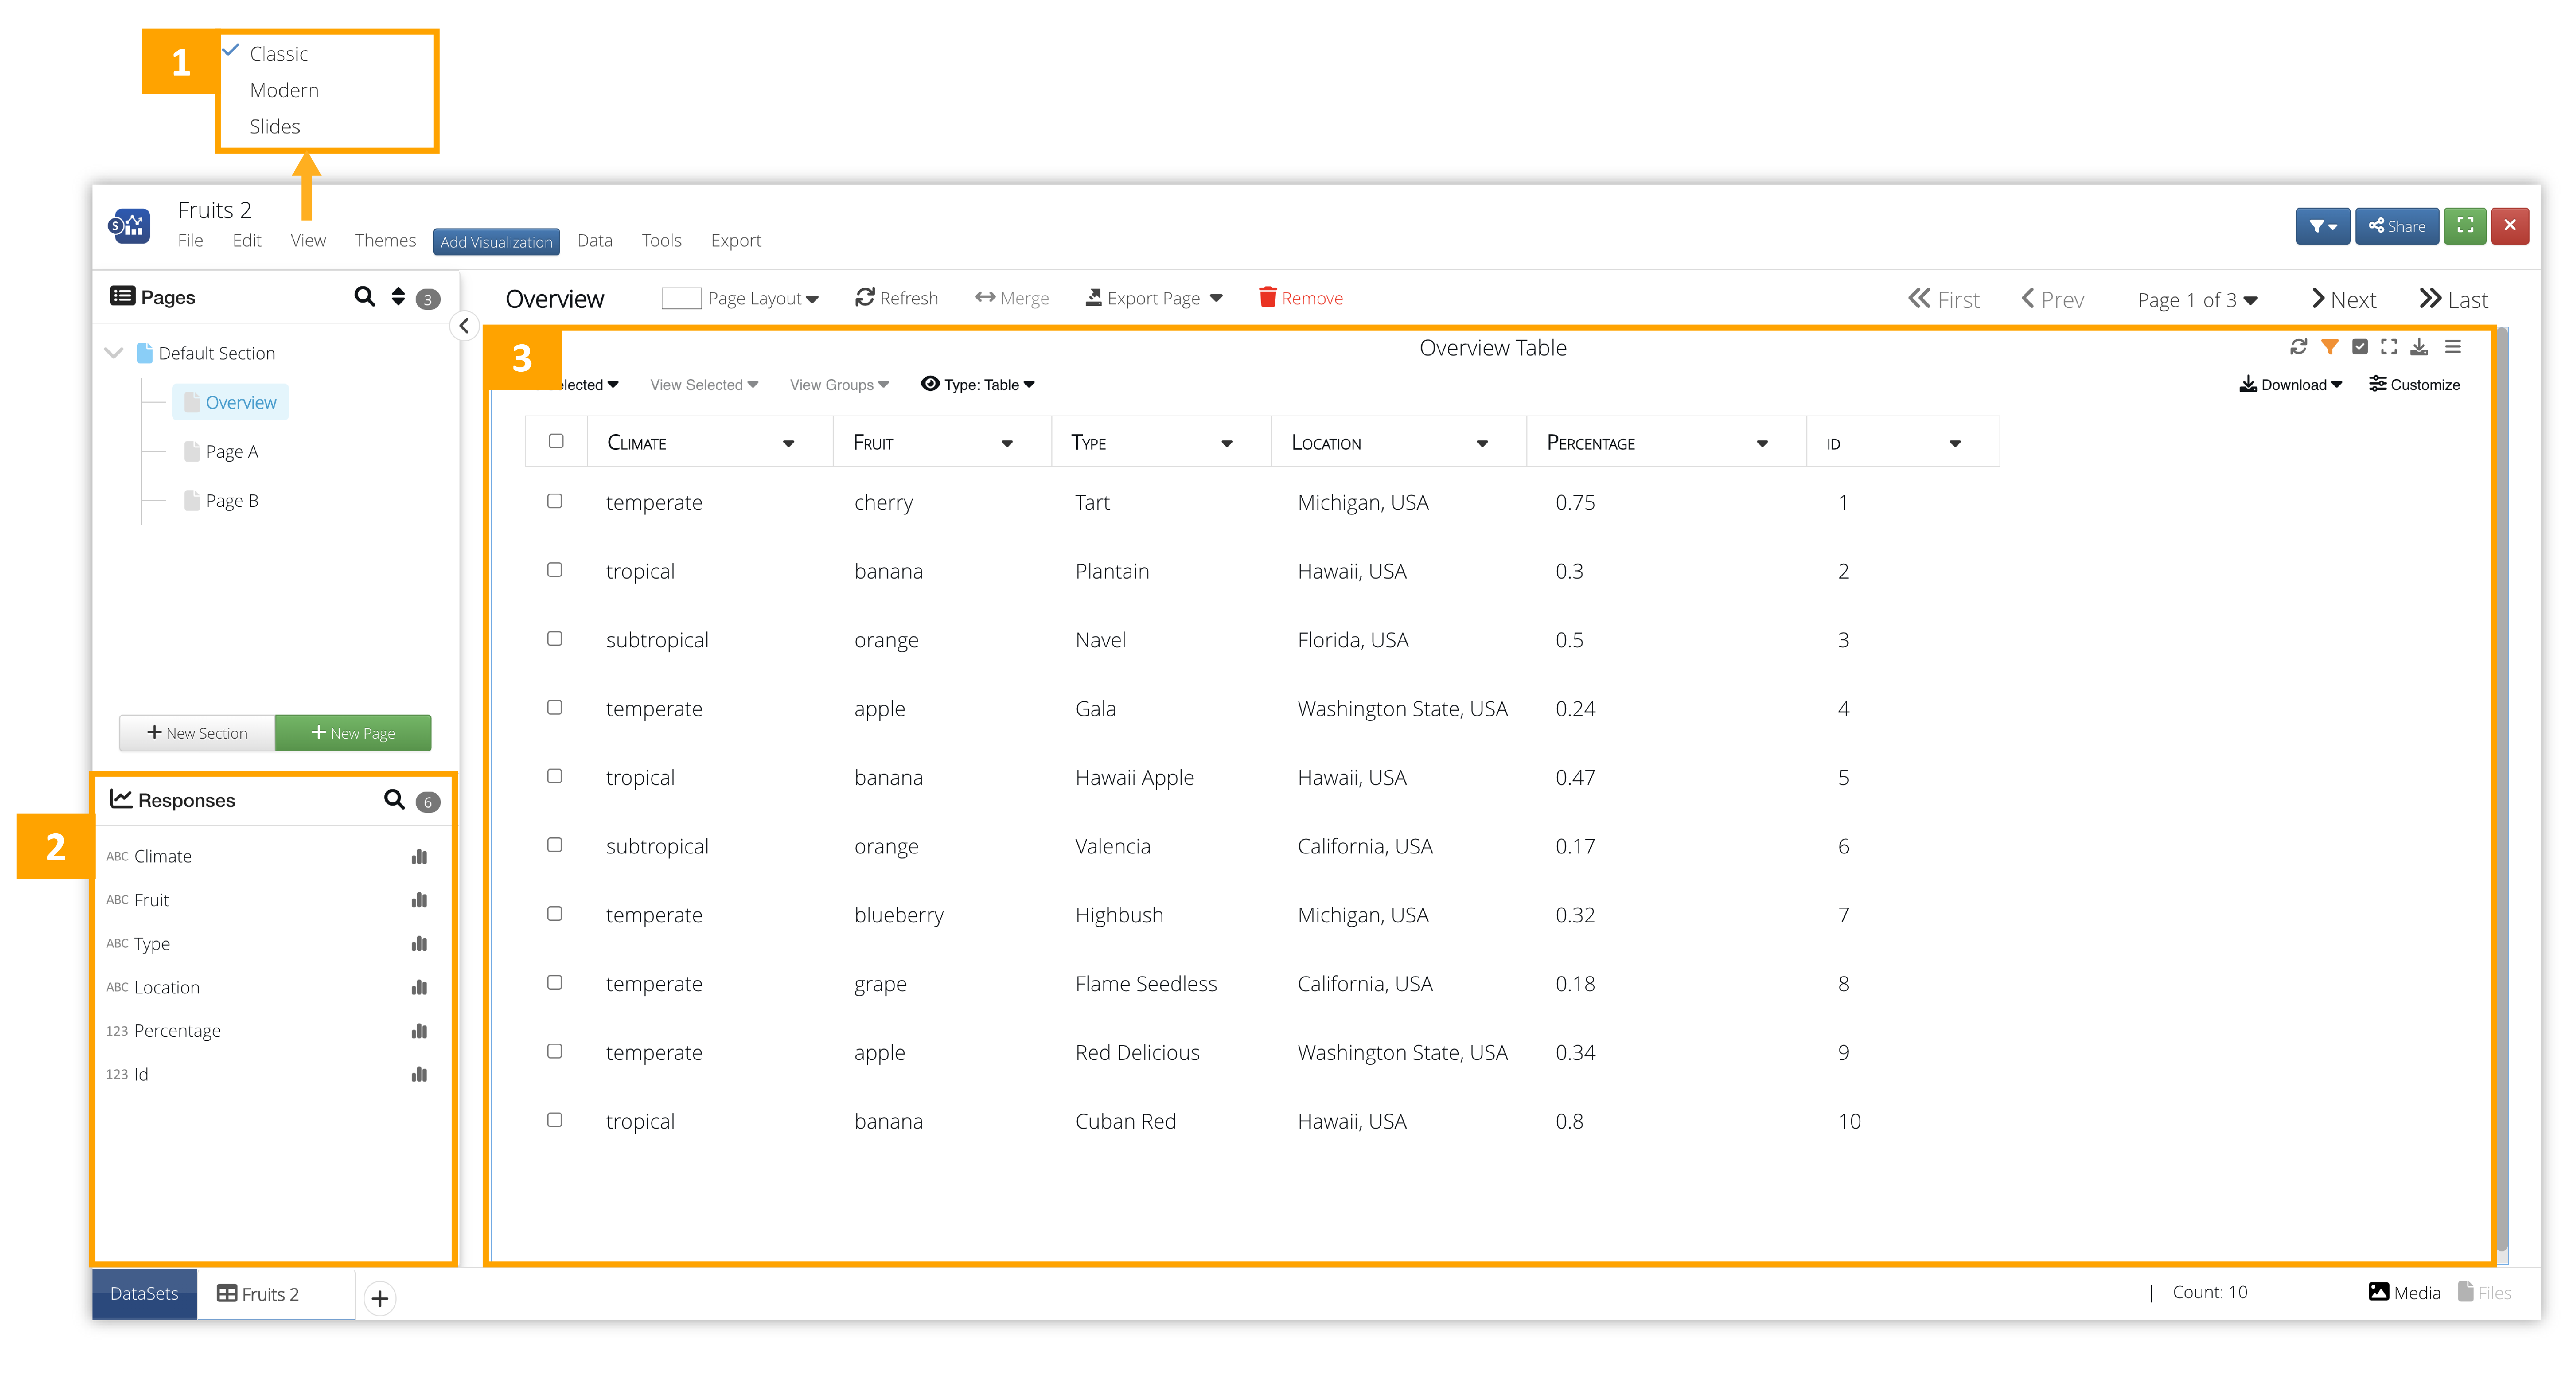The width and height of the screenshot is (2576, 1400).
Task: Click Merge in the page toolbar
Action: click(1012, 298)
